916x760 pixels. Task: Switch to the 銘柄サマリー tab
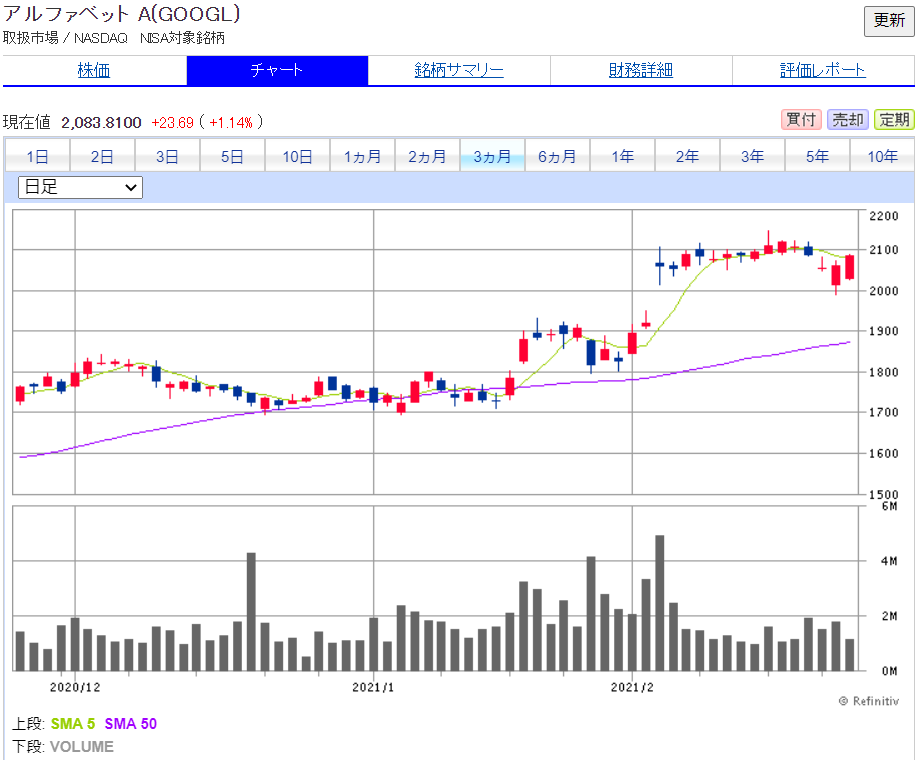pos(459,70)
